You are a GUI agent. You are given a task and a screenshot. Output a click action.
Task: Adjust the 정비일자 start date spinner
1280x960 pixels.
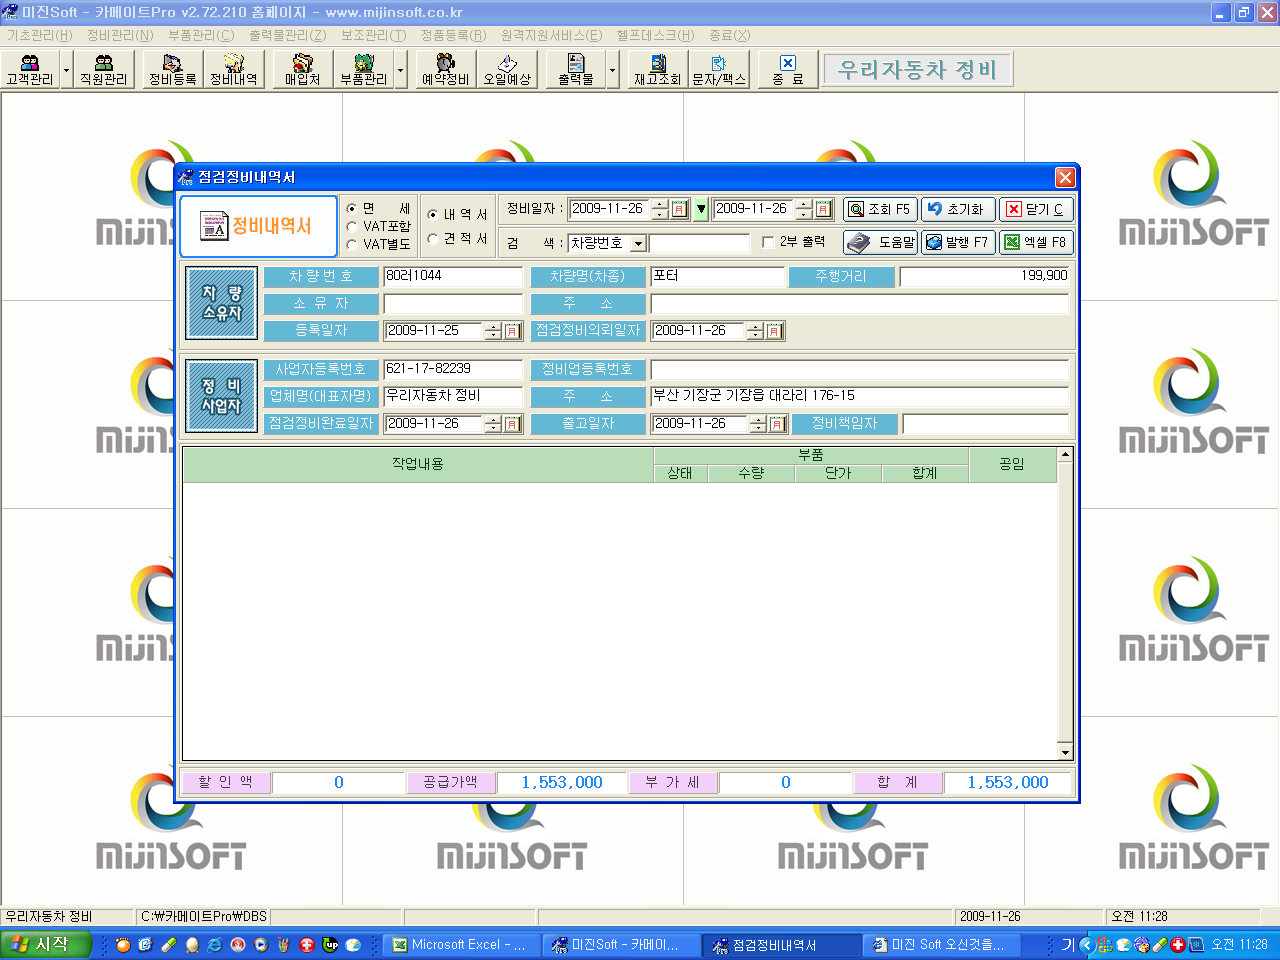coord(660,209)
